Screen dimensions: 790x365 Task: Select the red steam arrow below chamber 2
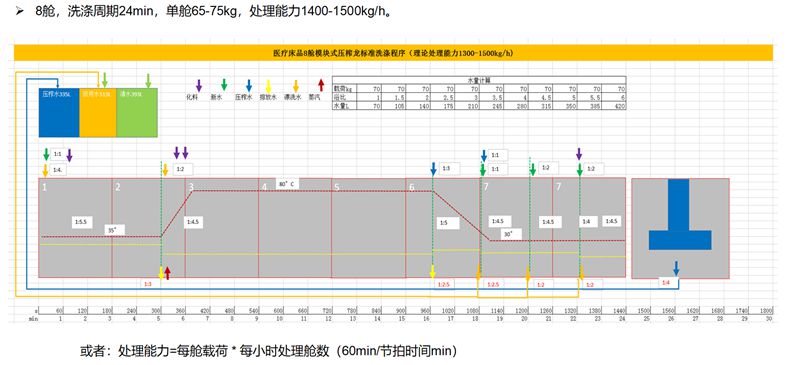(168, 273)
